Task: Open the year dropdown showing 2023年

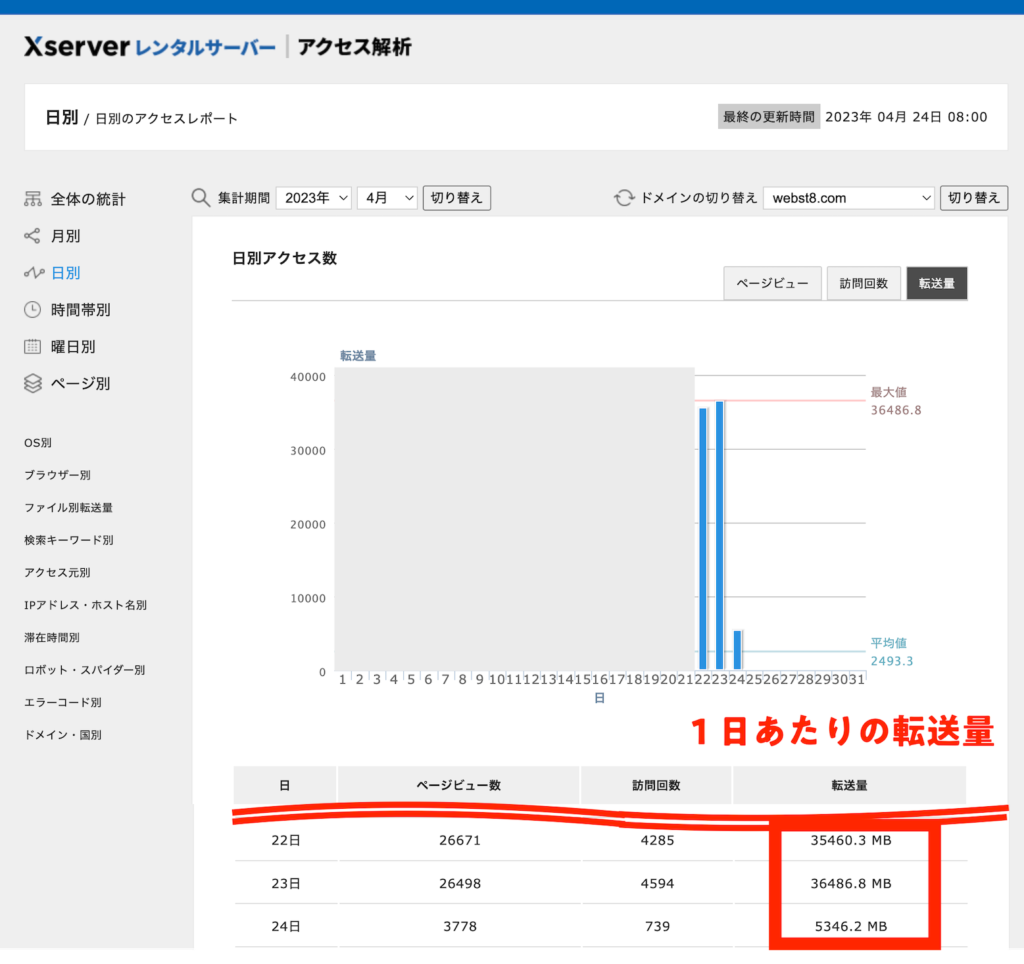Action: click(x=313, y=197)
